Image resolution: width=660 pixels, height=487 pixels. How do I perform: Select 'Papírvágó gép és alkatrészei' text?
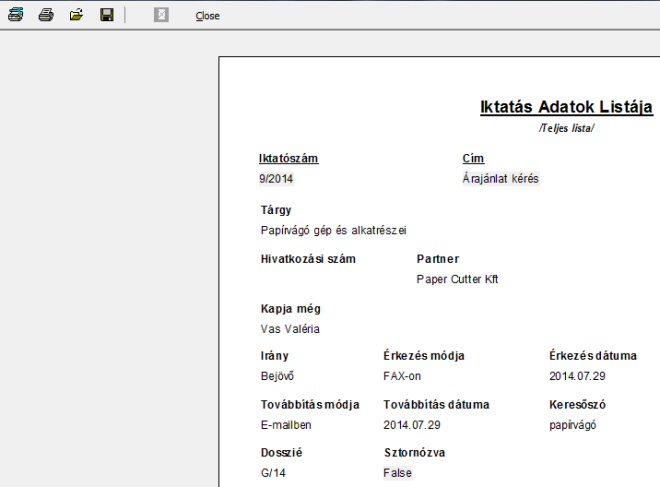(333, 230)
